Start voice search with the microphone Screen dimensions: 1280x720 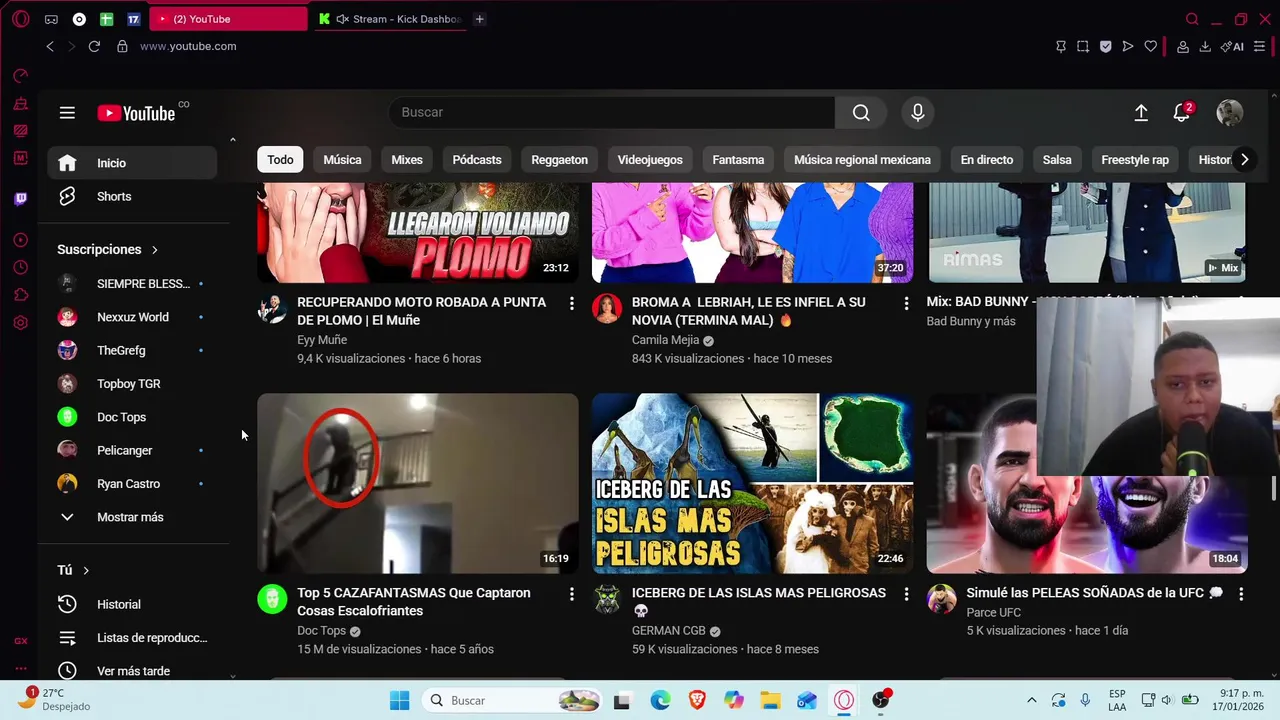point(917,113)
